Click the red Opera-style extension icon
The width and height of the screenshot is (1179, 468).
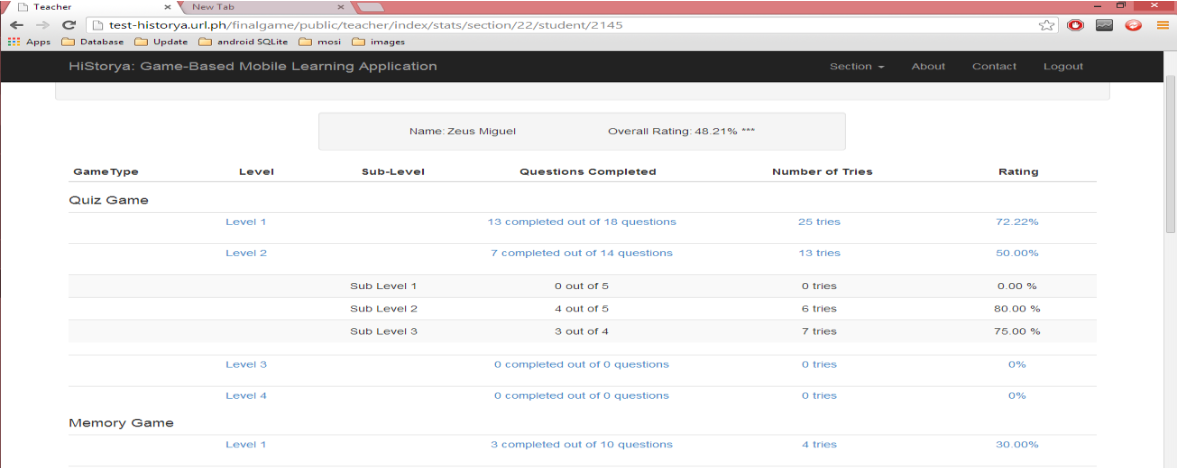point(1076,25)
